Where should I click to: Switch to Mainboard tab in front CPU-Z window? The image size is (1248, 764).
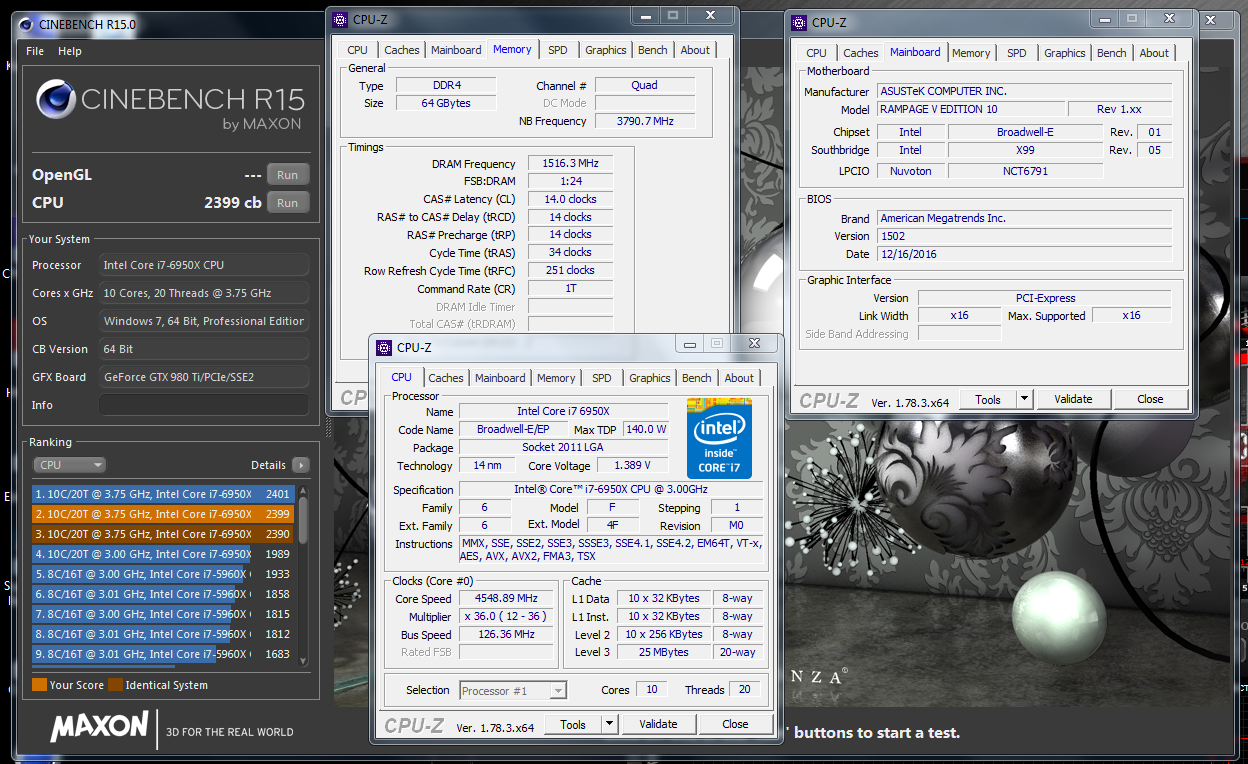point(500,378)
